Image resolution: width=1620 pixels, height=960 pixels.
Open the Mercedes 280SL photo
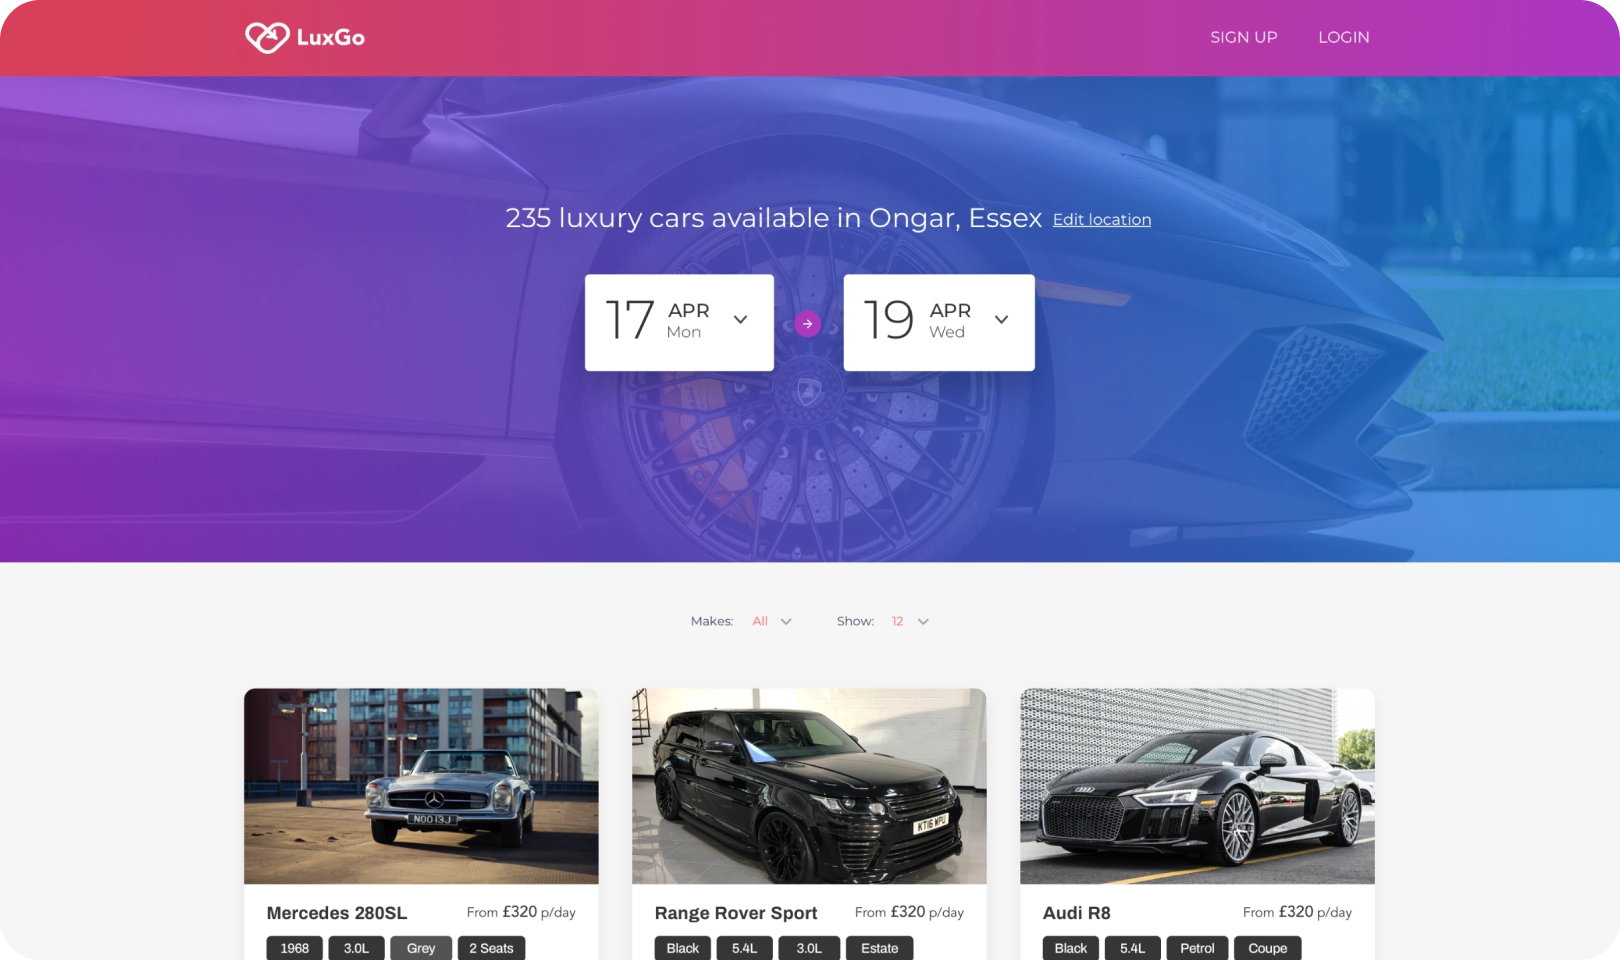pos(421,786)
